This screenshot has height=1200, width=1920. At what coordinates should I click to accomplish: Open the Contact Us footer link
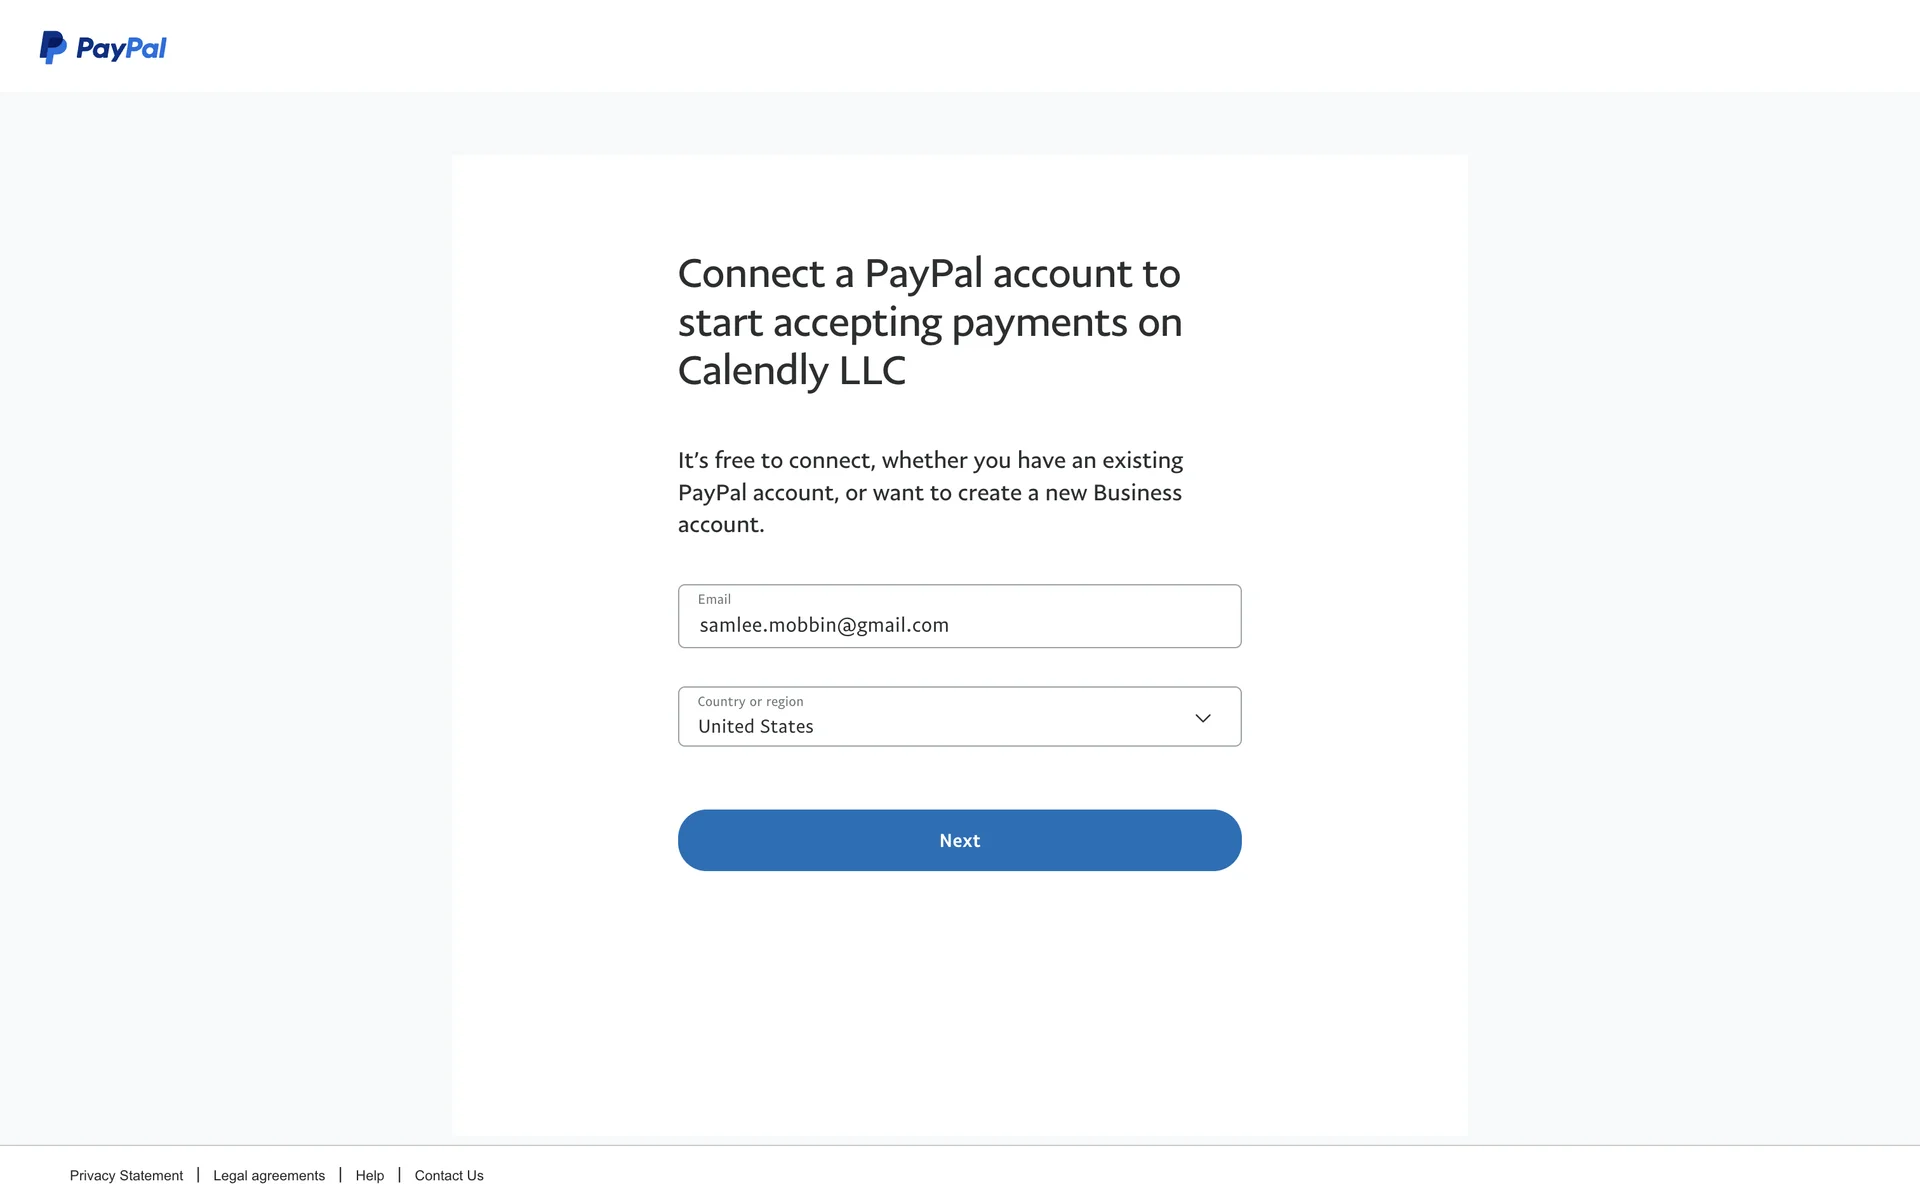pyautogui.click(x=449, y=1175)
